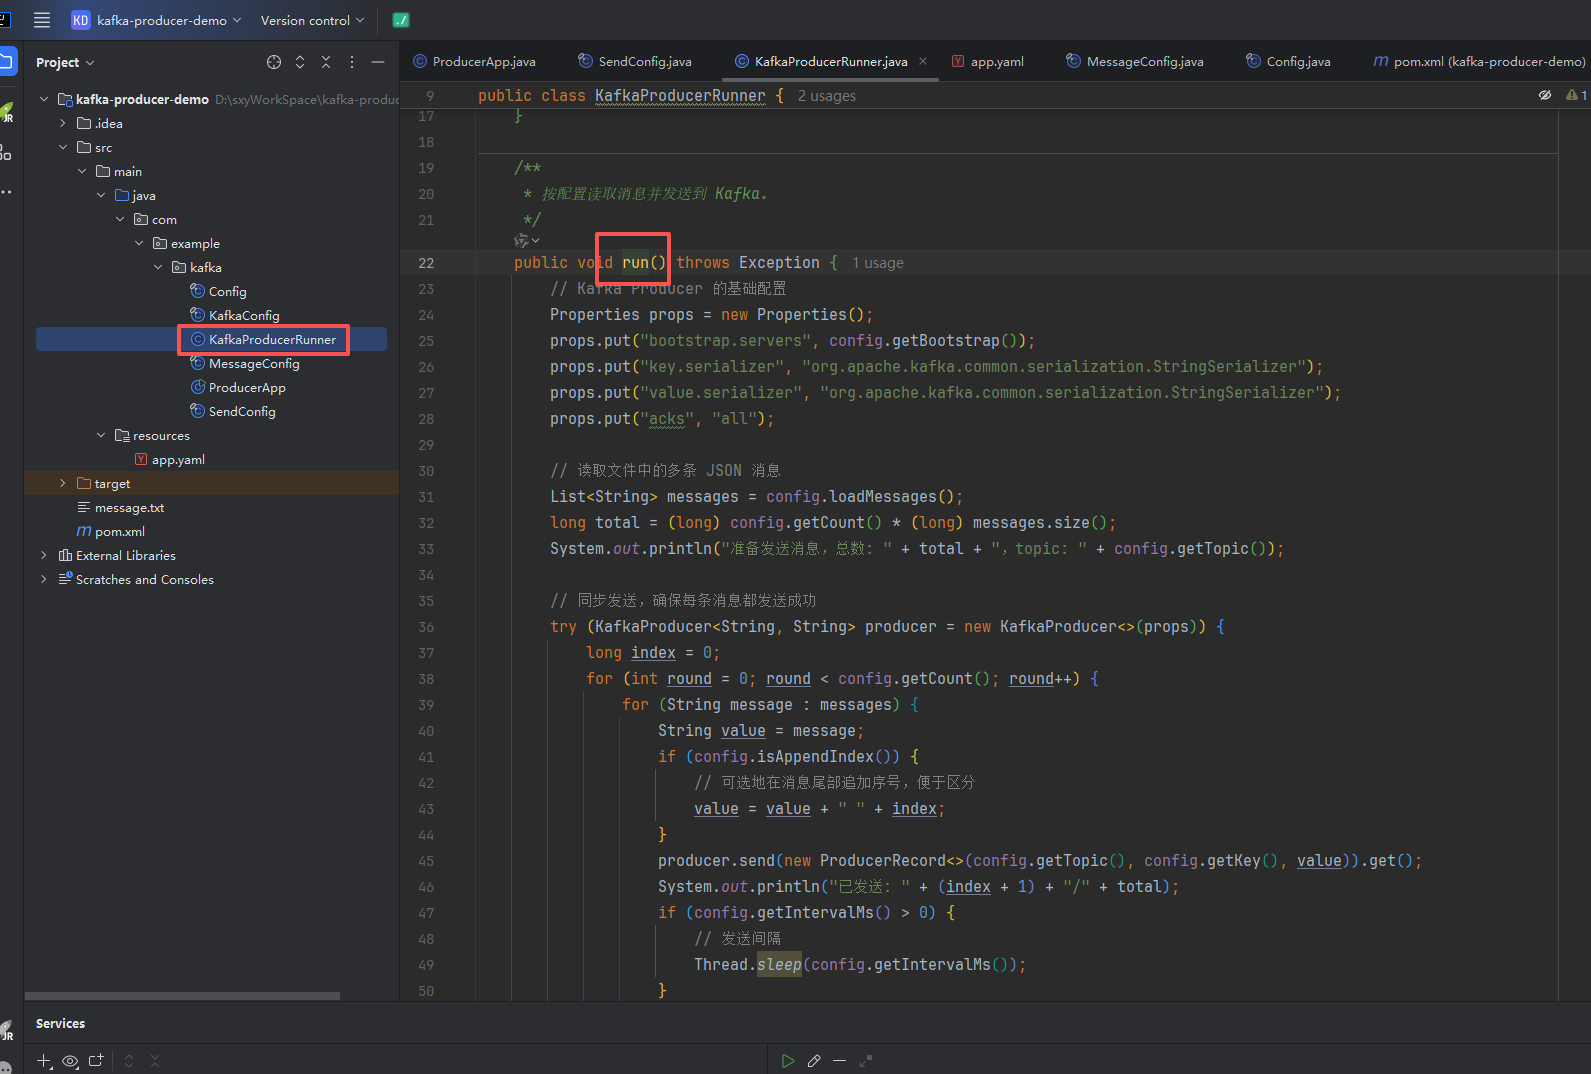Click Expand Selected icon in Project panel
Viewport: 1591px width, 1074px height.
pos(300,62)
